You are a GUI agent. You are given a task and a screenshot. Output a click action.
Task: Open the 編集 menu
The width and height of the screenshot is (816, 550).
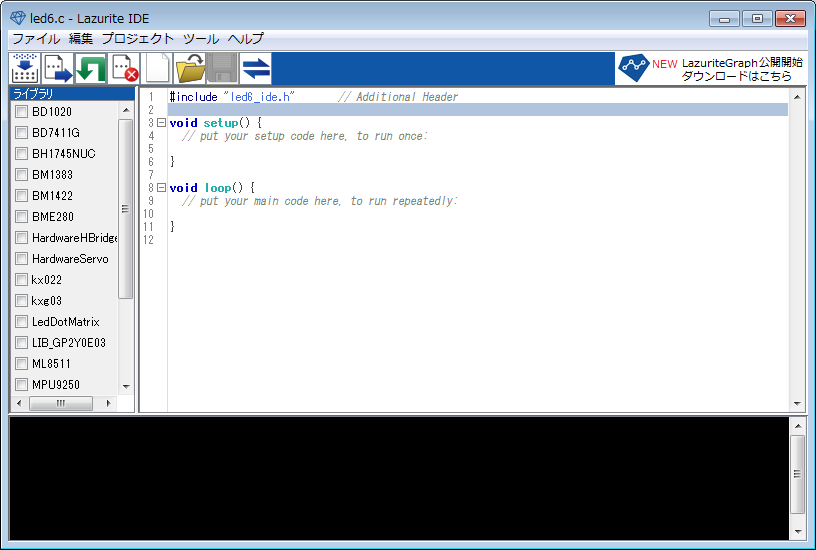[x=81, y=39]
